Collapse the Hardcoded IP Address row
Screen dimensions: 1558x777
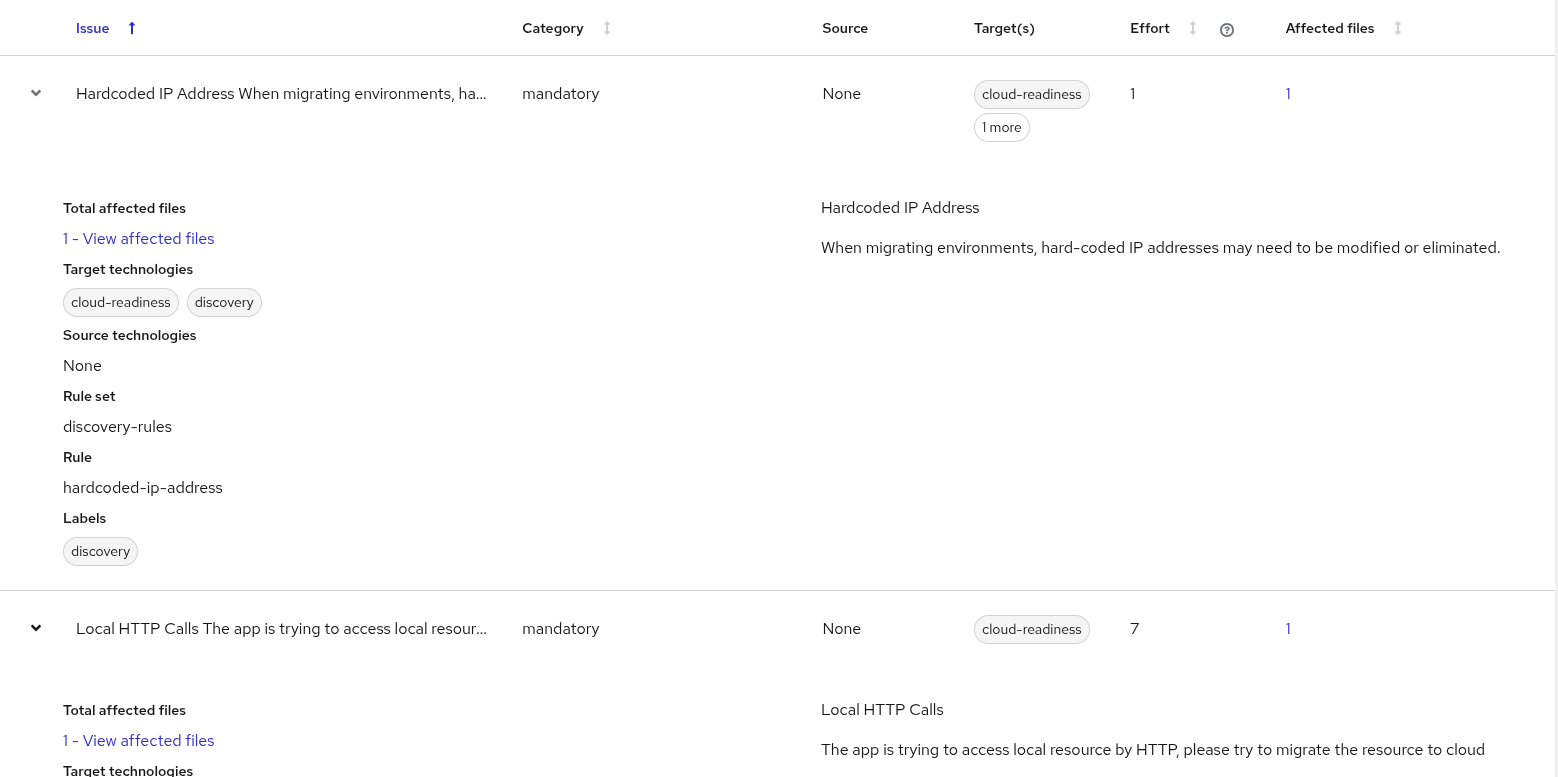pos(36,93)
